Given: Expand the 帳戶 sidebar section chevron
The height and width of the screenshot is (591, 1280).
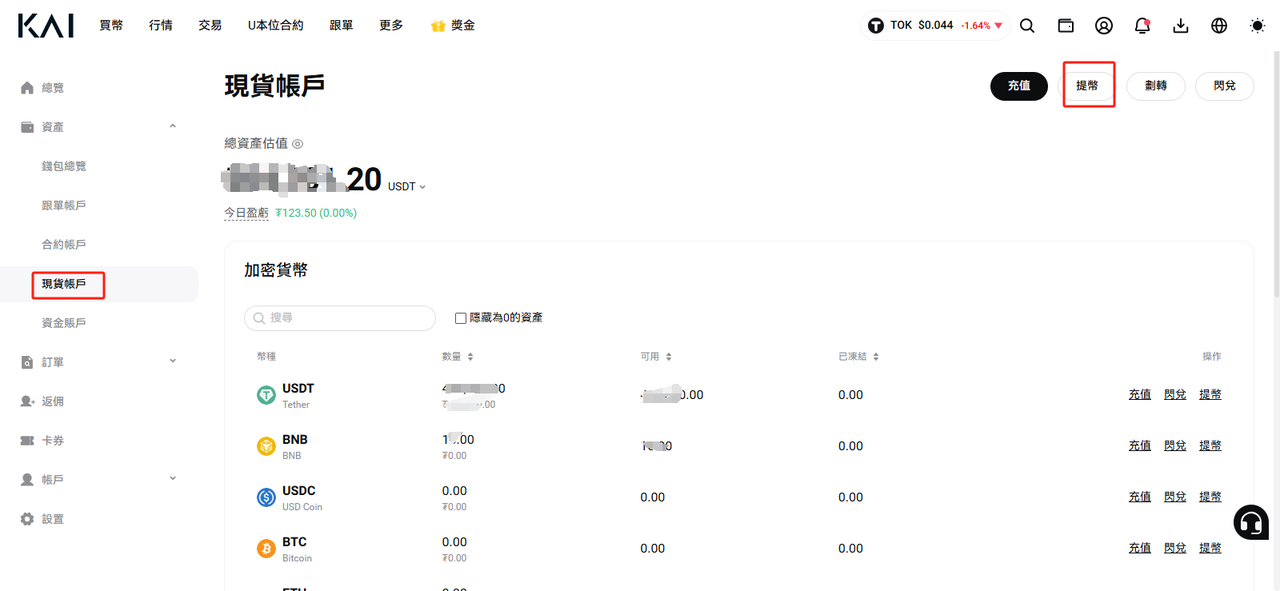Looking at the screenshot, I should (173, 479).
